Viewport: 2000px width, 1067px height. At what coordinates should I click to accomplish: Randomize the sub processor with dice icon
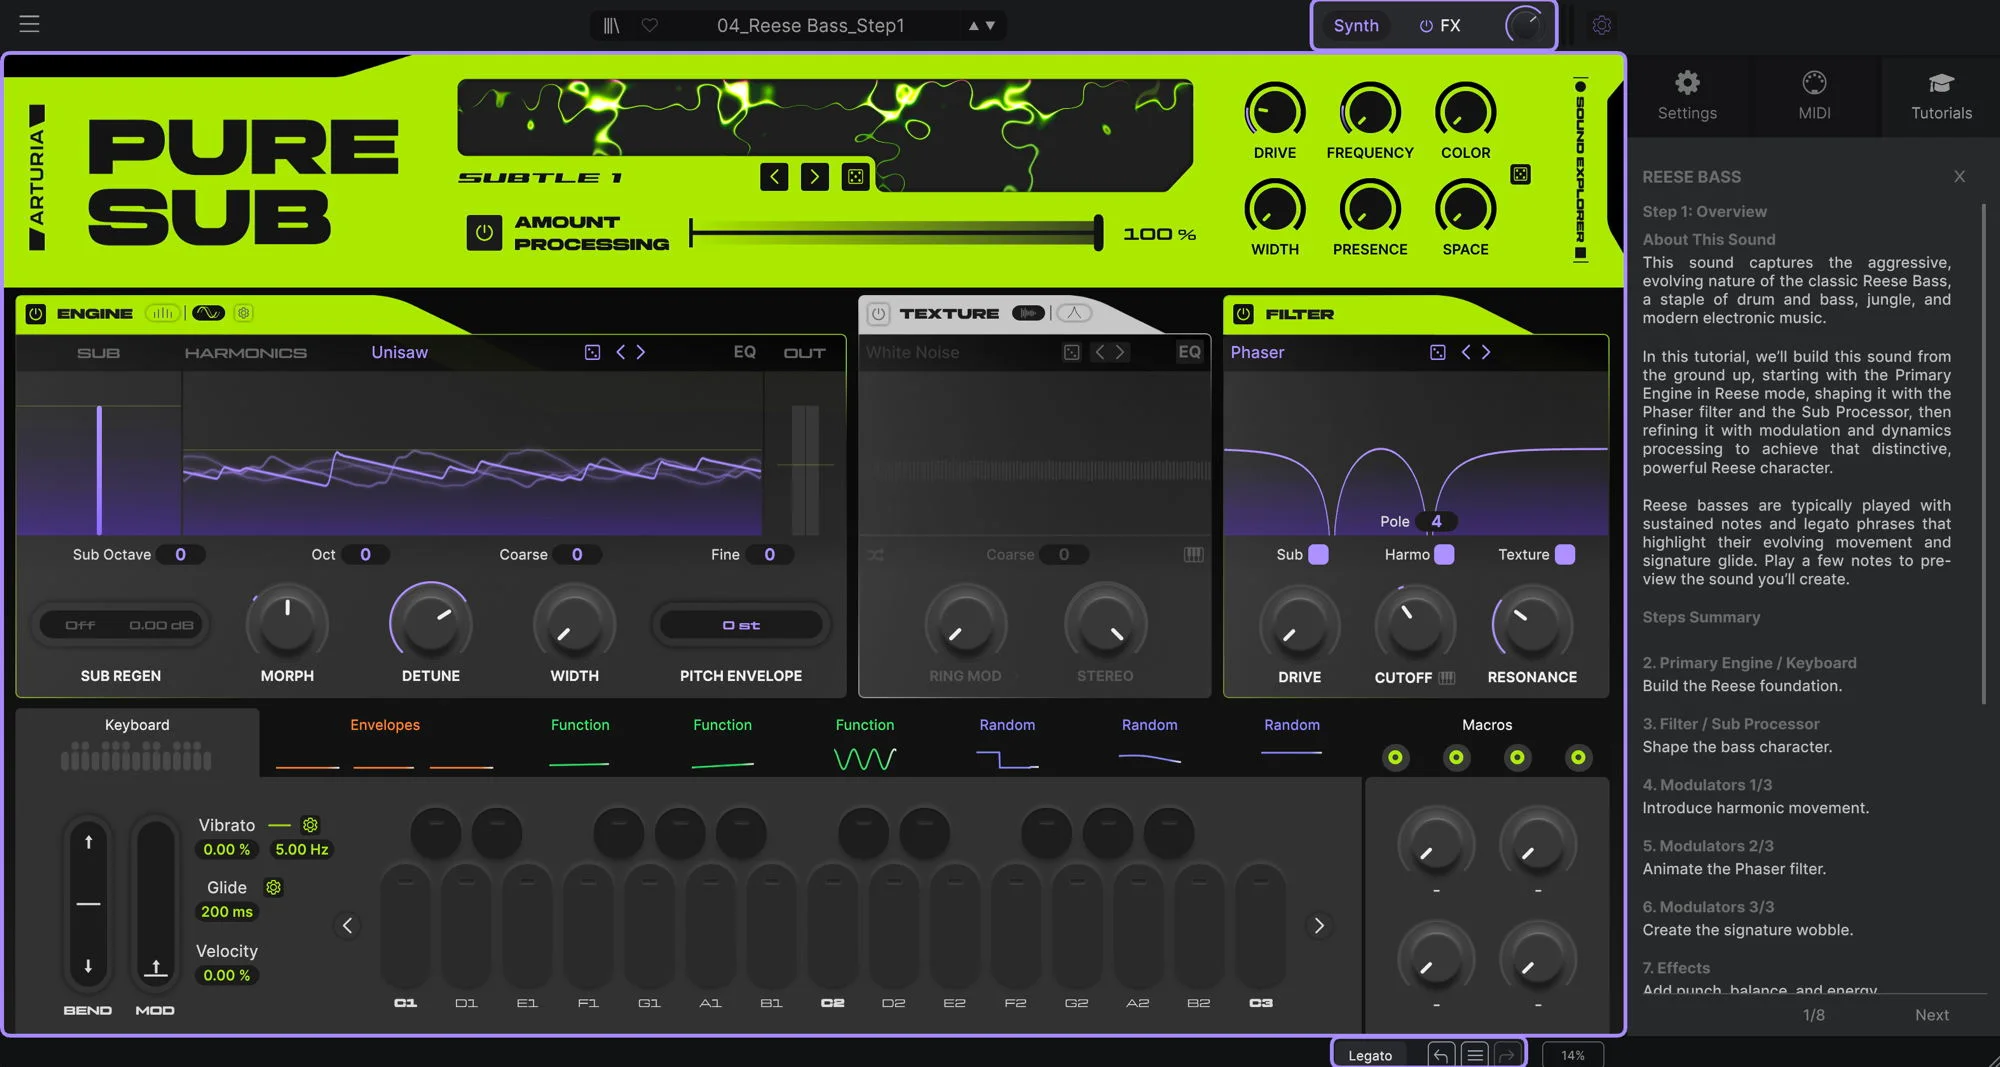[x=856, y=177]
